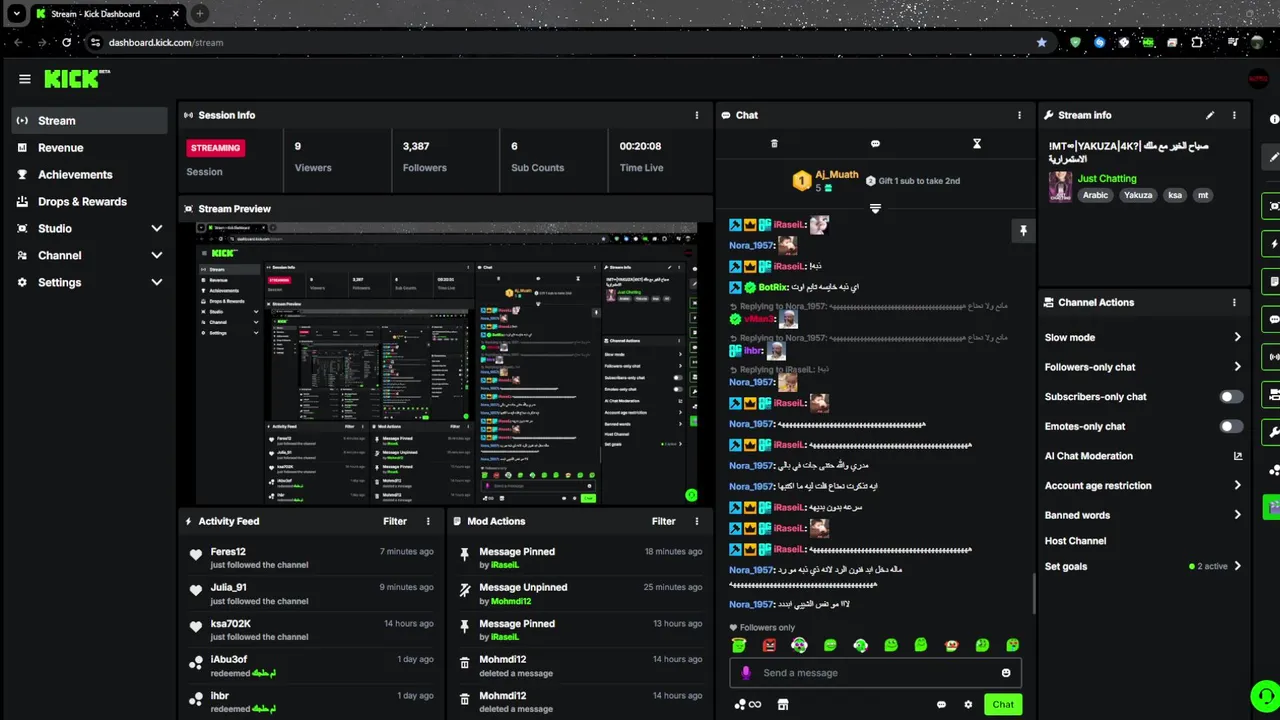Image resolution: width=1280 pixels, height=720 pixels.
Task: Open Chat panel three-dot options
Action: point(1020,115)
